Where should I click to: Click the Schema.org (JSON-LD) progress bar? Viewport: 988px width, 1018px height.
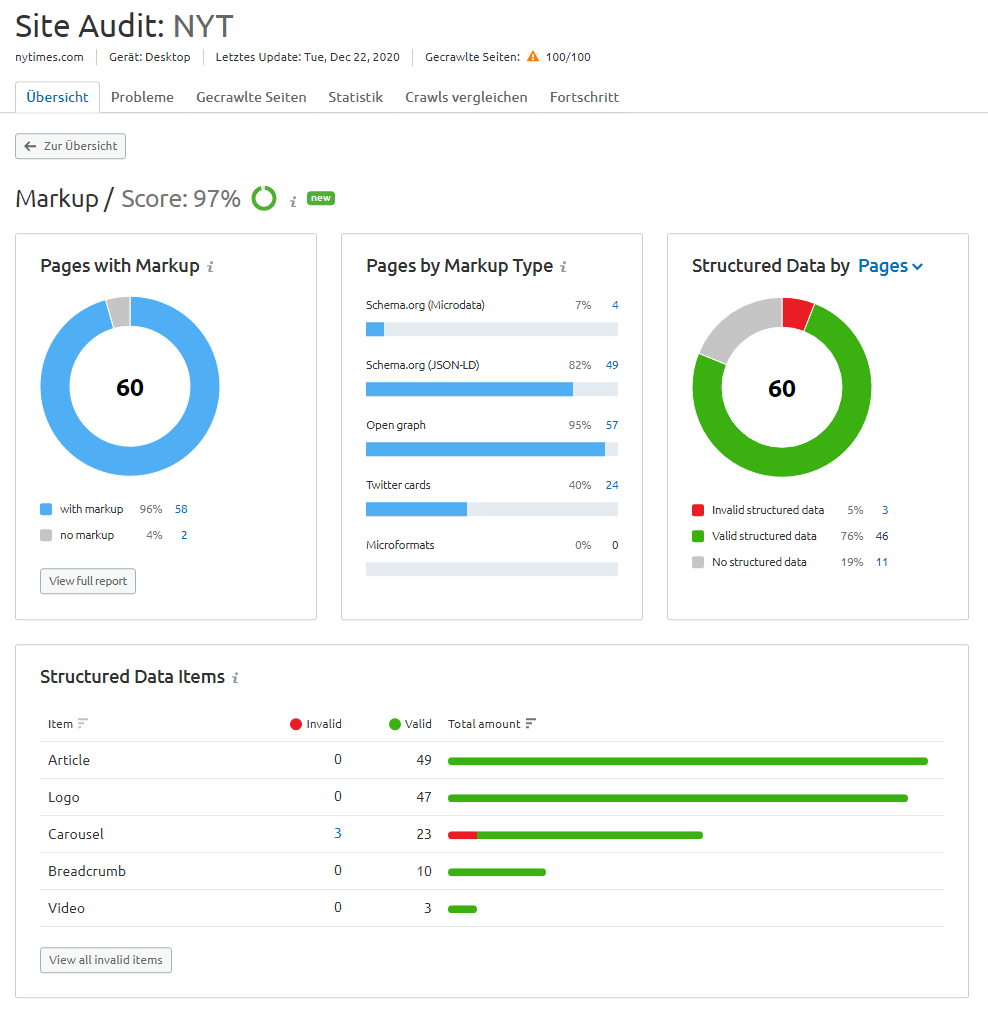492,389
